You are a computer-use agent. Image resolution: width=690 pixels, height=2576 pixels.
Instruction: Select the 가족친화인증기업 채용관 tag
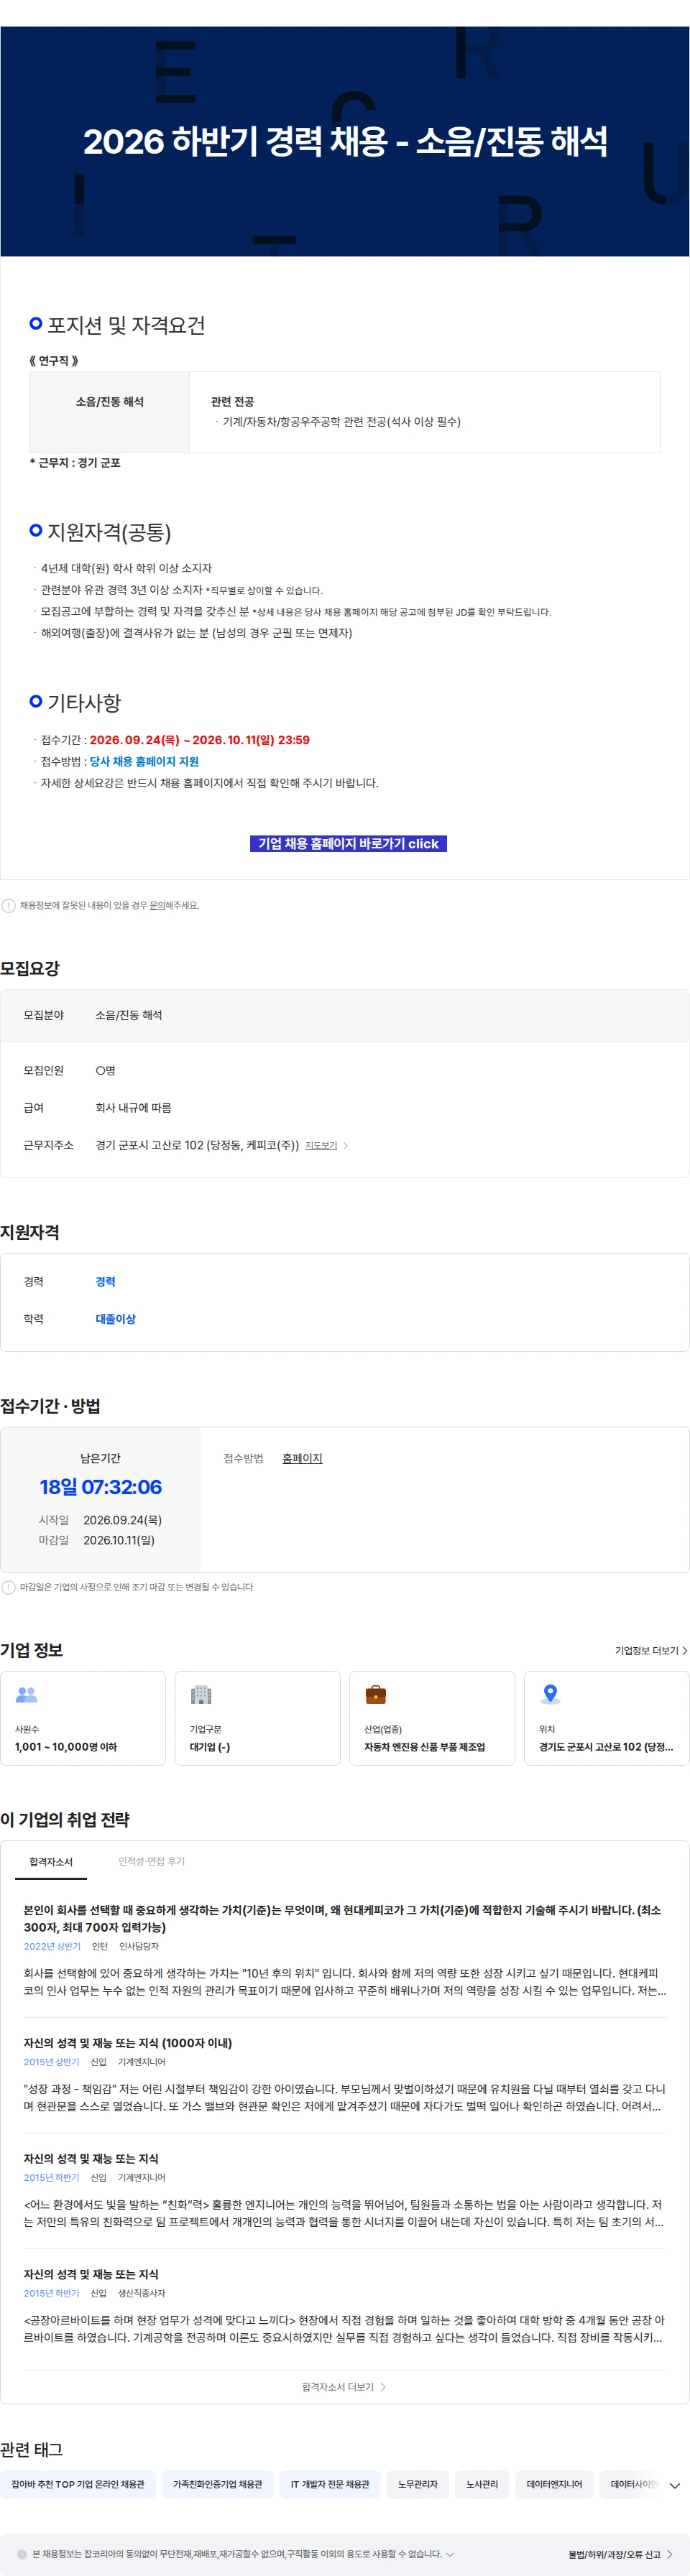[218, 2483]
